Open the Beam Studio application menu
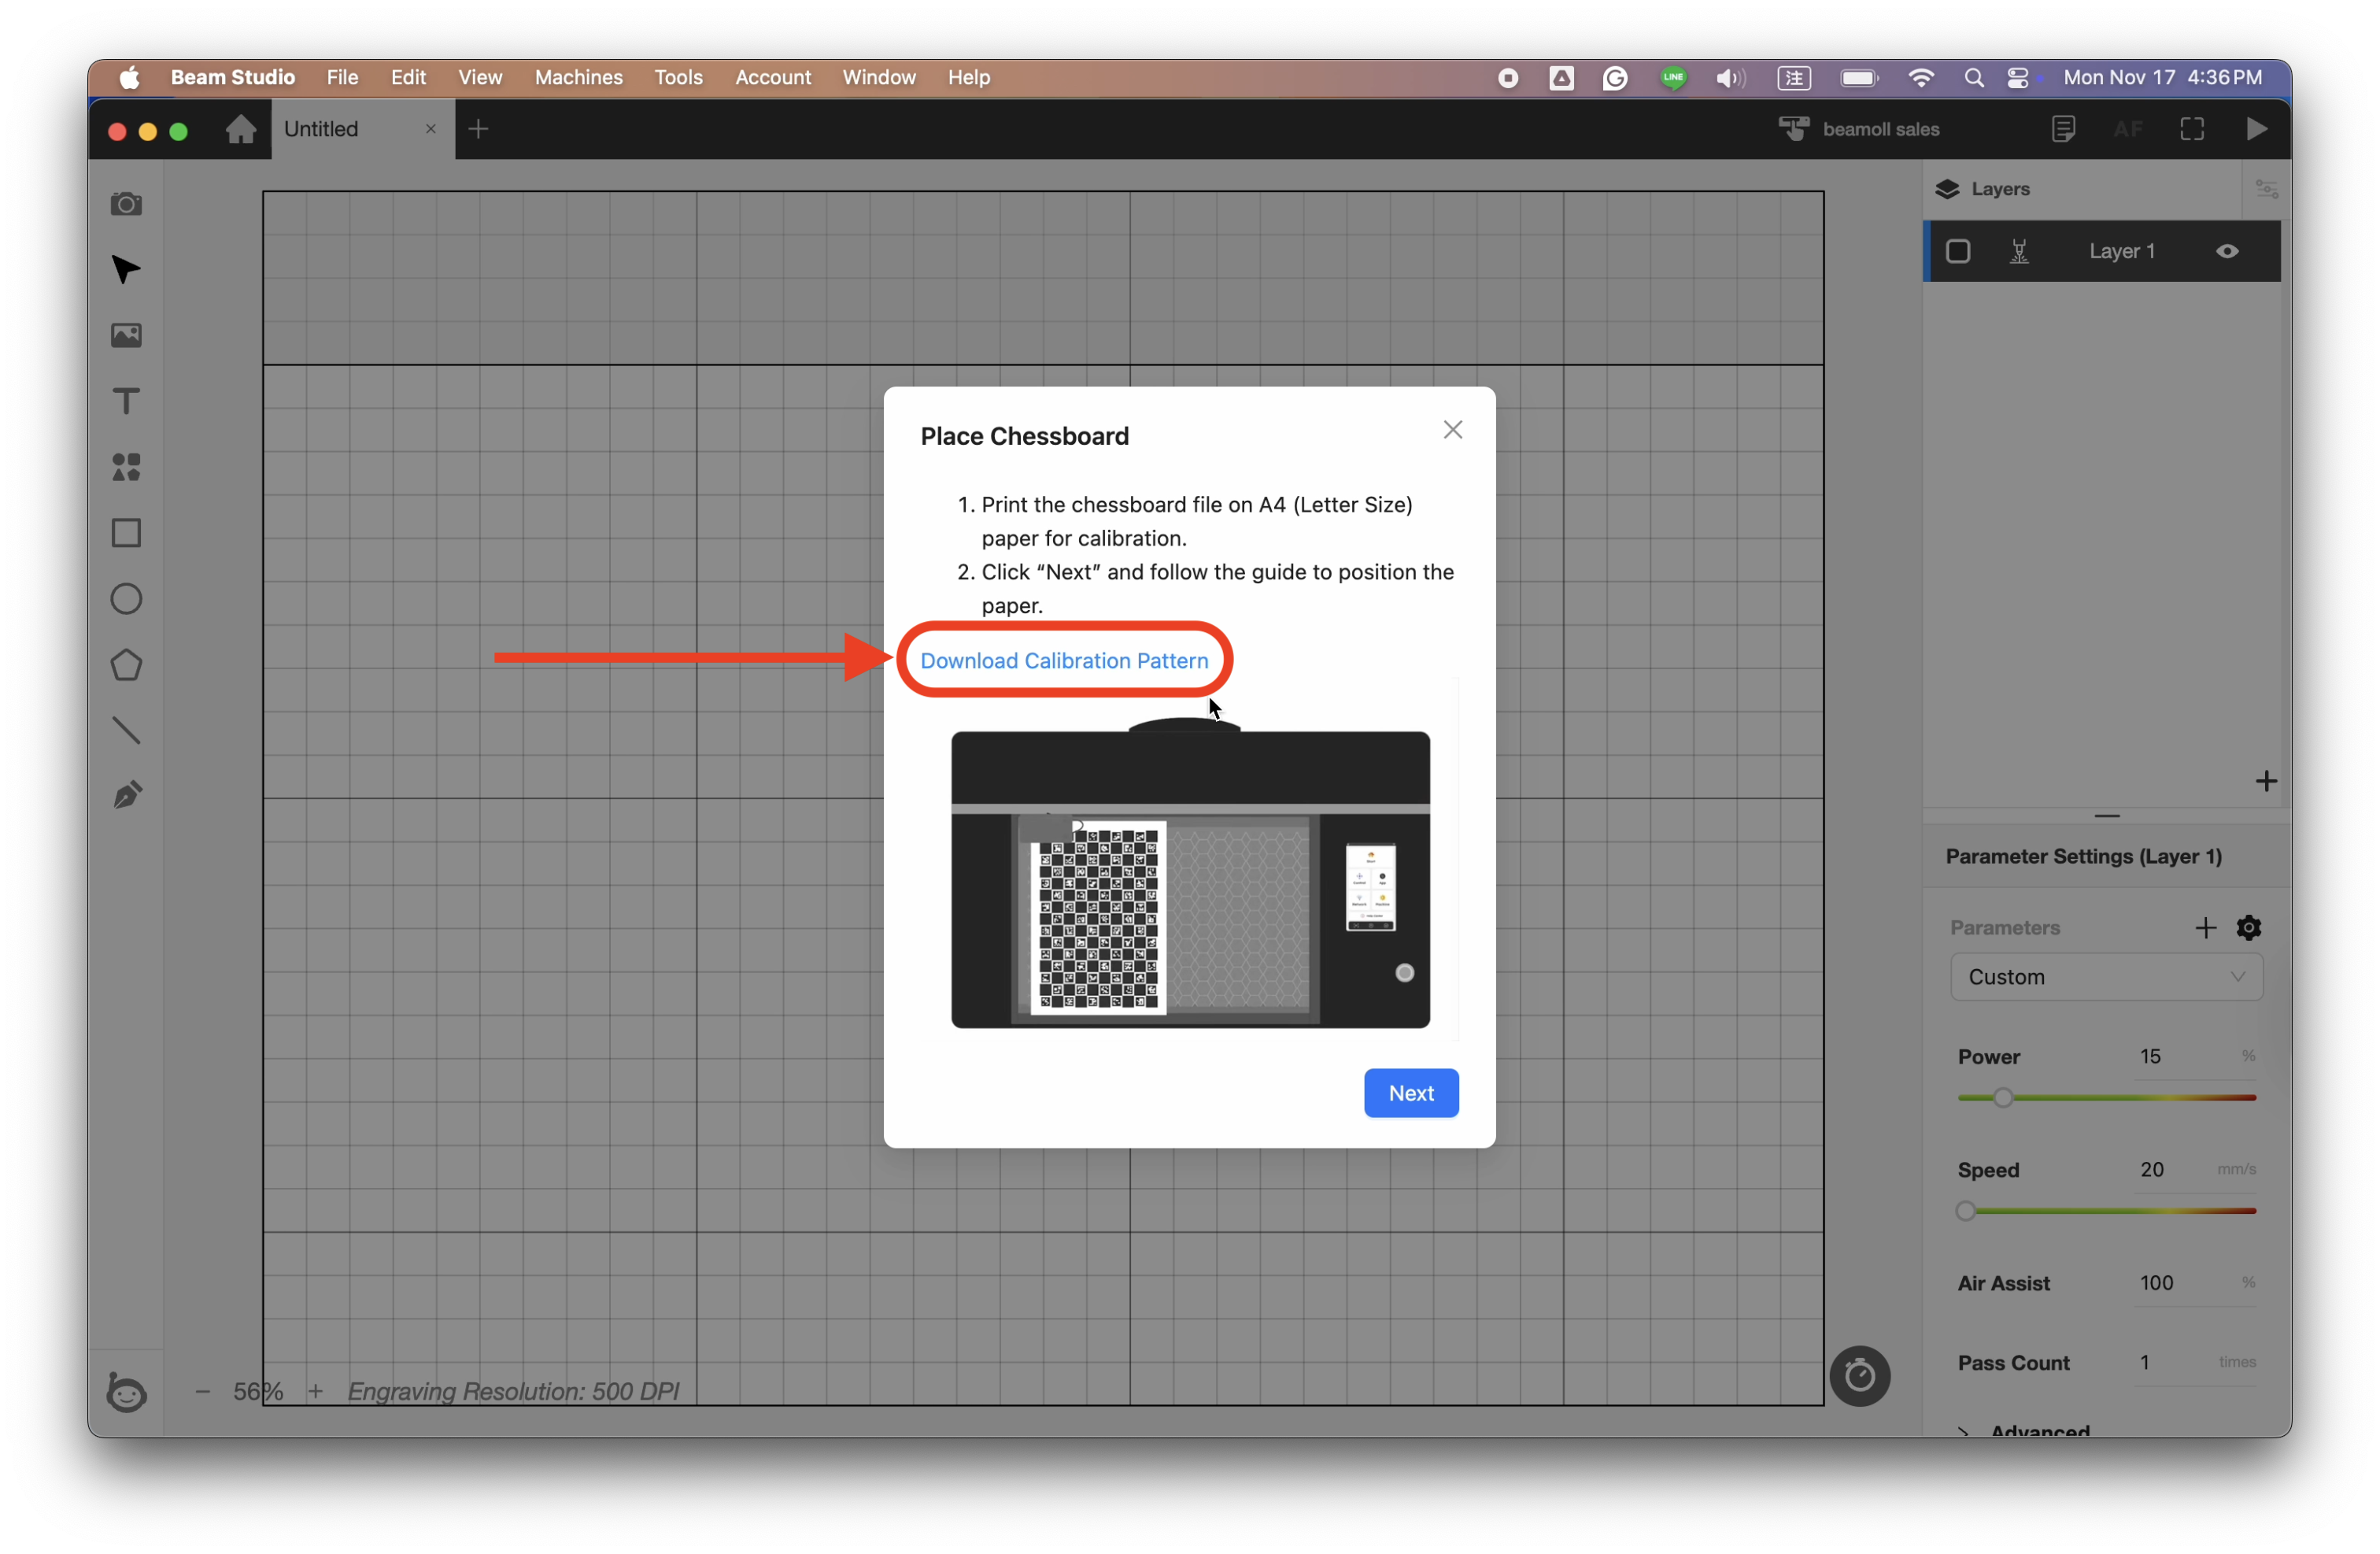 (232, 77)
